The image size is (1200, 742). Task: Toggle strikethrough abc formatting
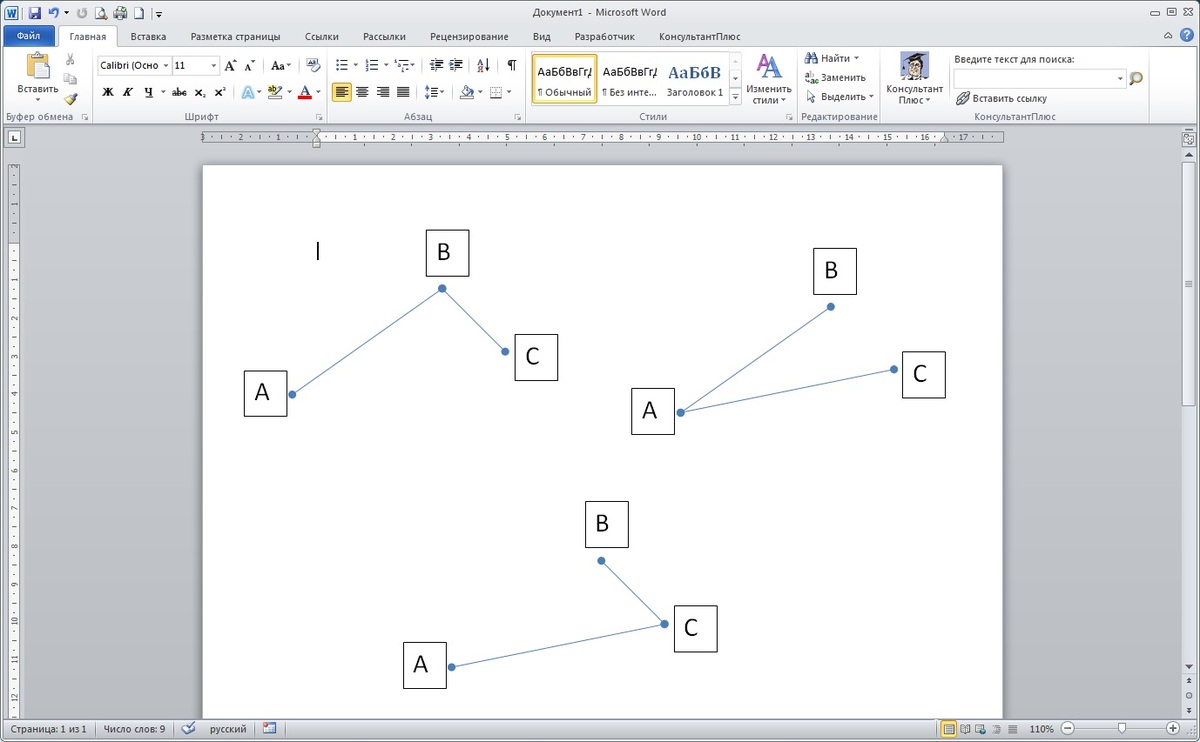pyautogui.click(x=180, y=92)
